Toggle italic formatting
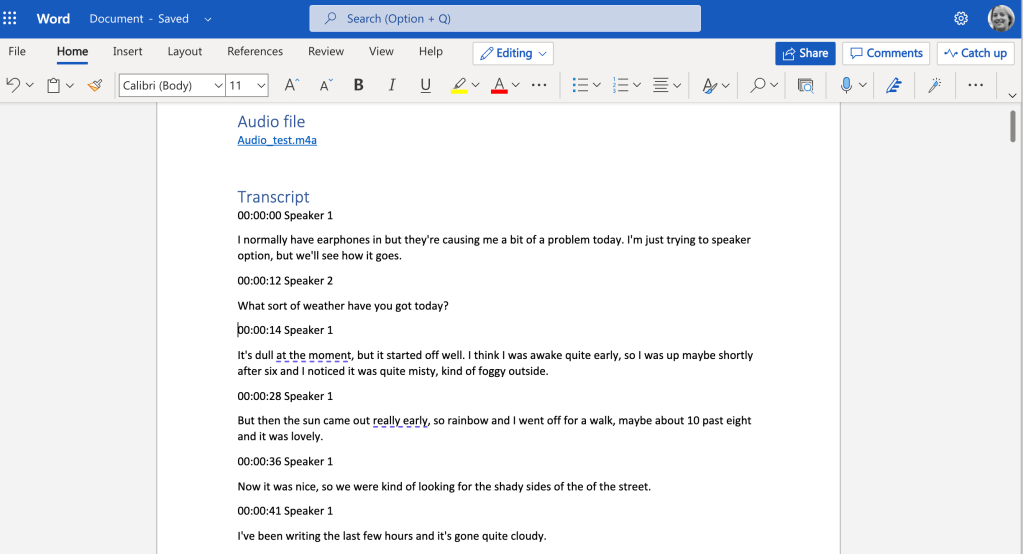This screenshot has height=554, width=1023. [392, 86]
